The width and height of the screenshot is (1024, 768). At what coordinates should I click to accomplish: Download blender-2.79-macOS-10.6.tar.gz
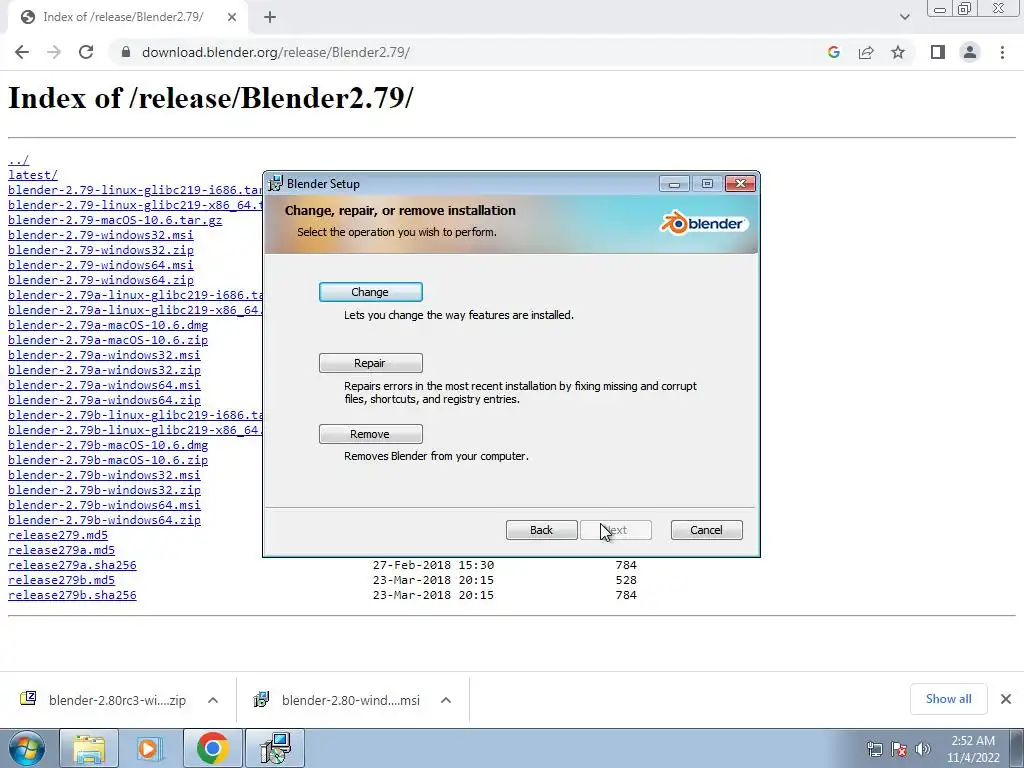(x=115, y=220)
